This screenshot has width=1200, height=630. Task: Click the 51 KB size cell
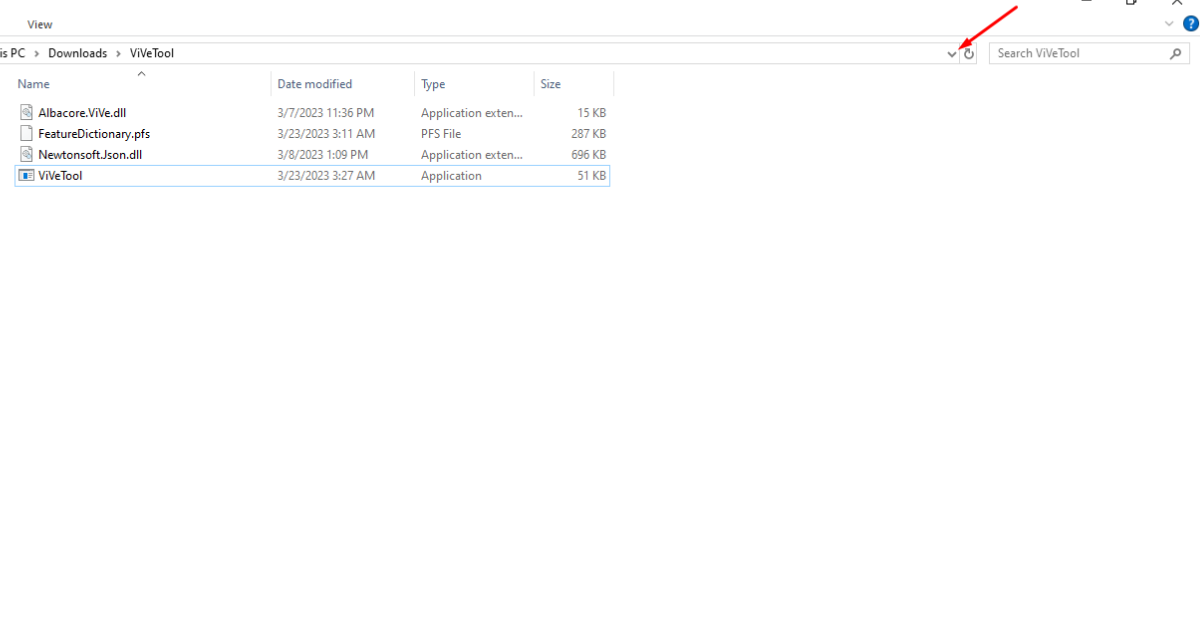pyautogui.click(x=592, y=175)
